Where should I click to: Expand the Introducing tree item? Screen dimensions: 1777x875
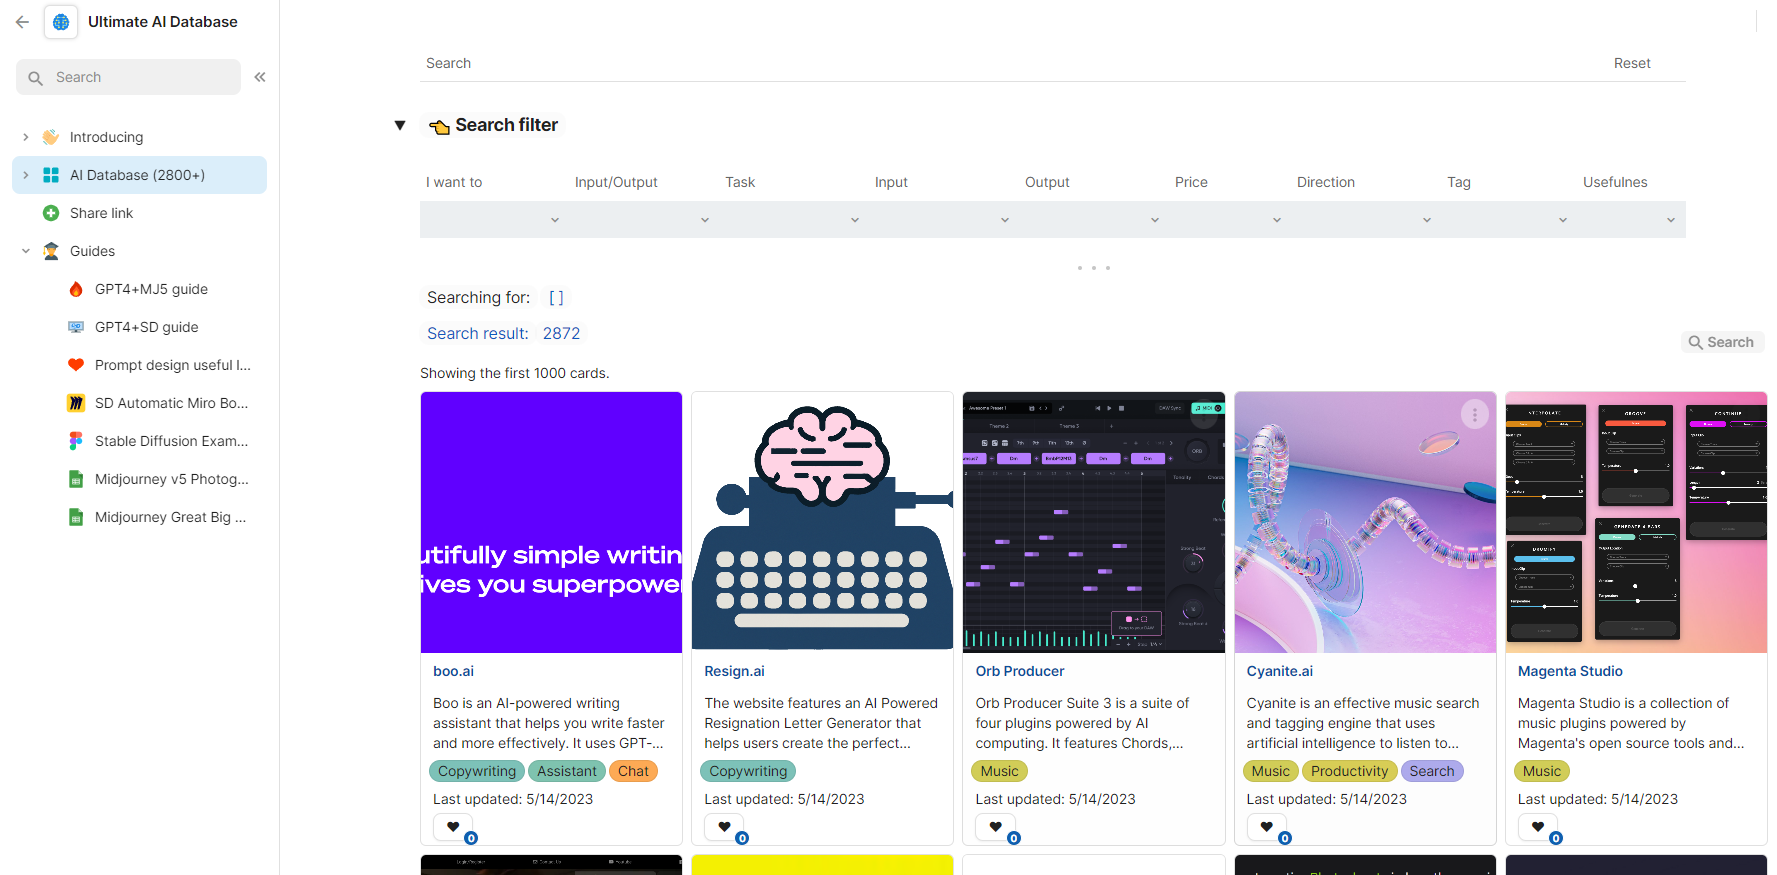(x=26, y=137)
